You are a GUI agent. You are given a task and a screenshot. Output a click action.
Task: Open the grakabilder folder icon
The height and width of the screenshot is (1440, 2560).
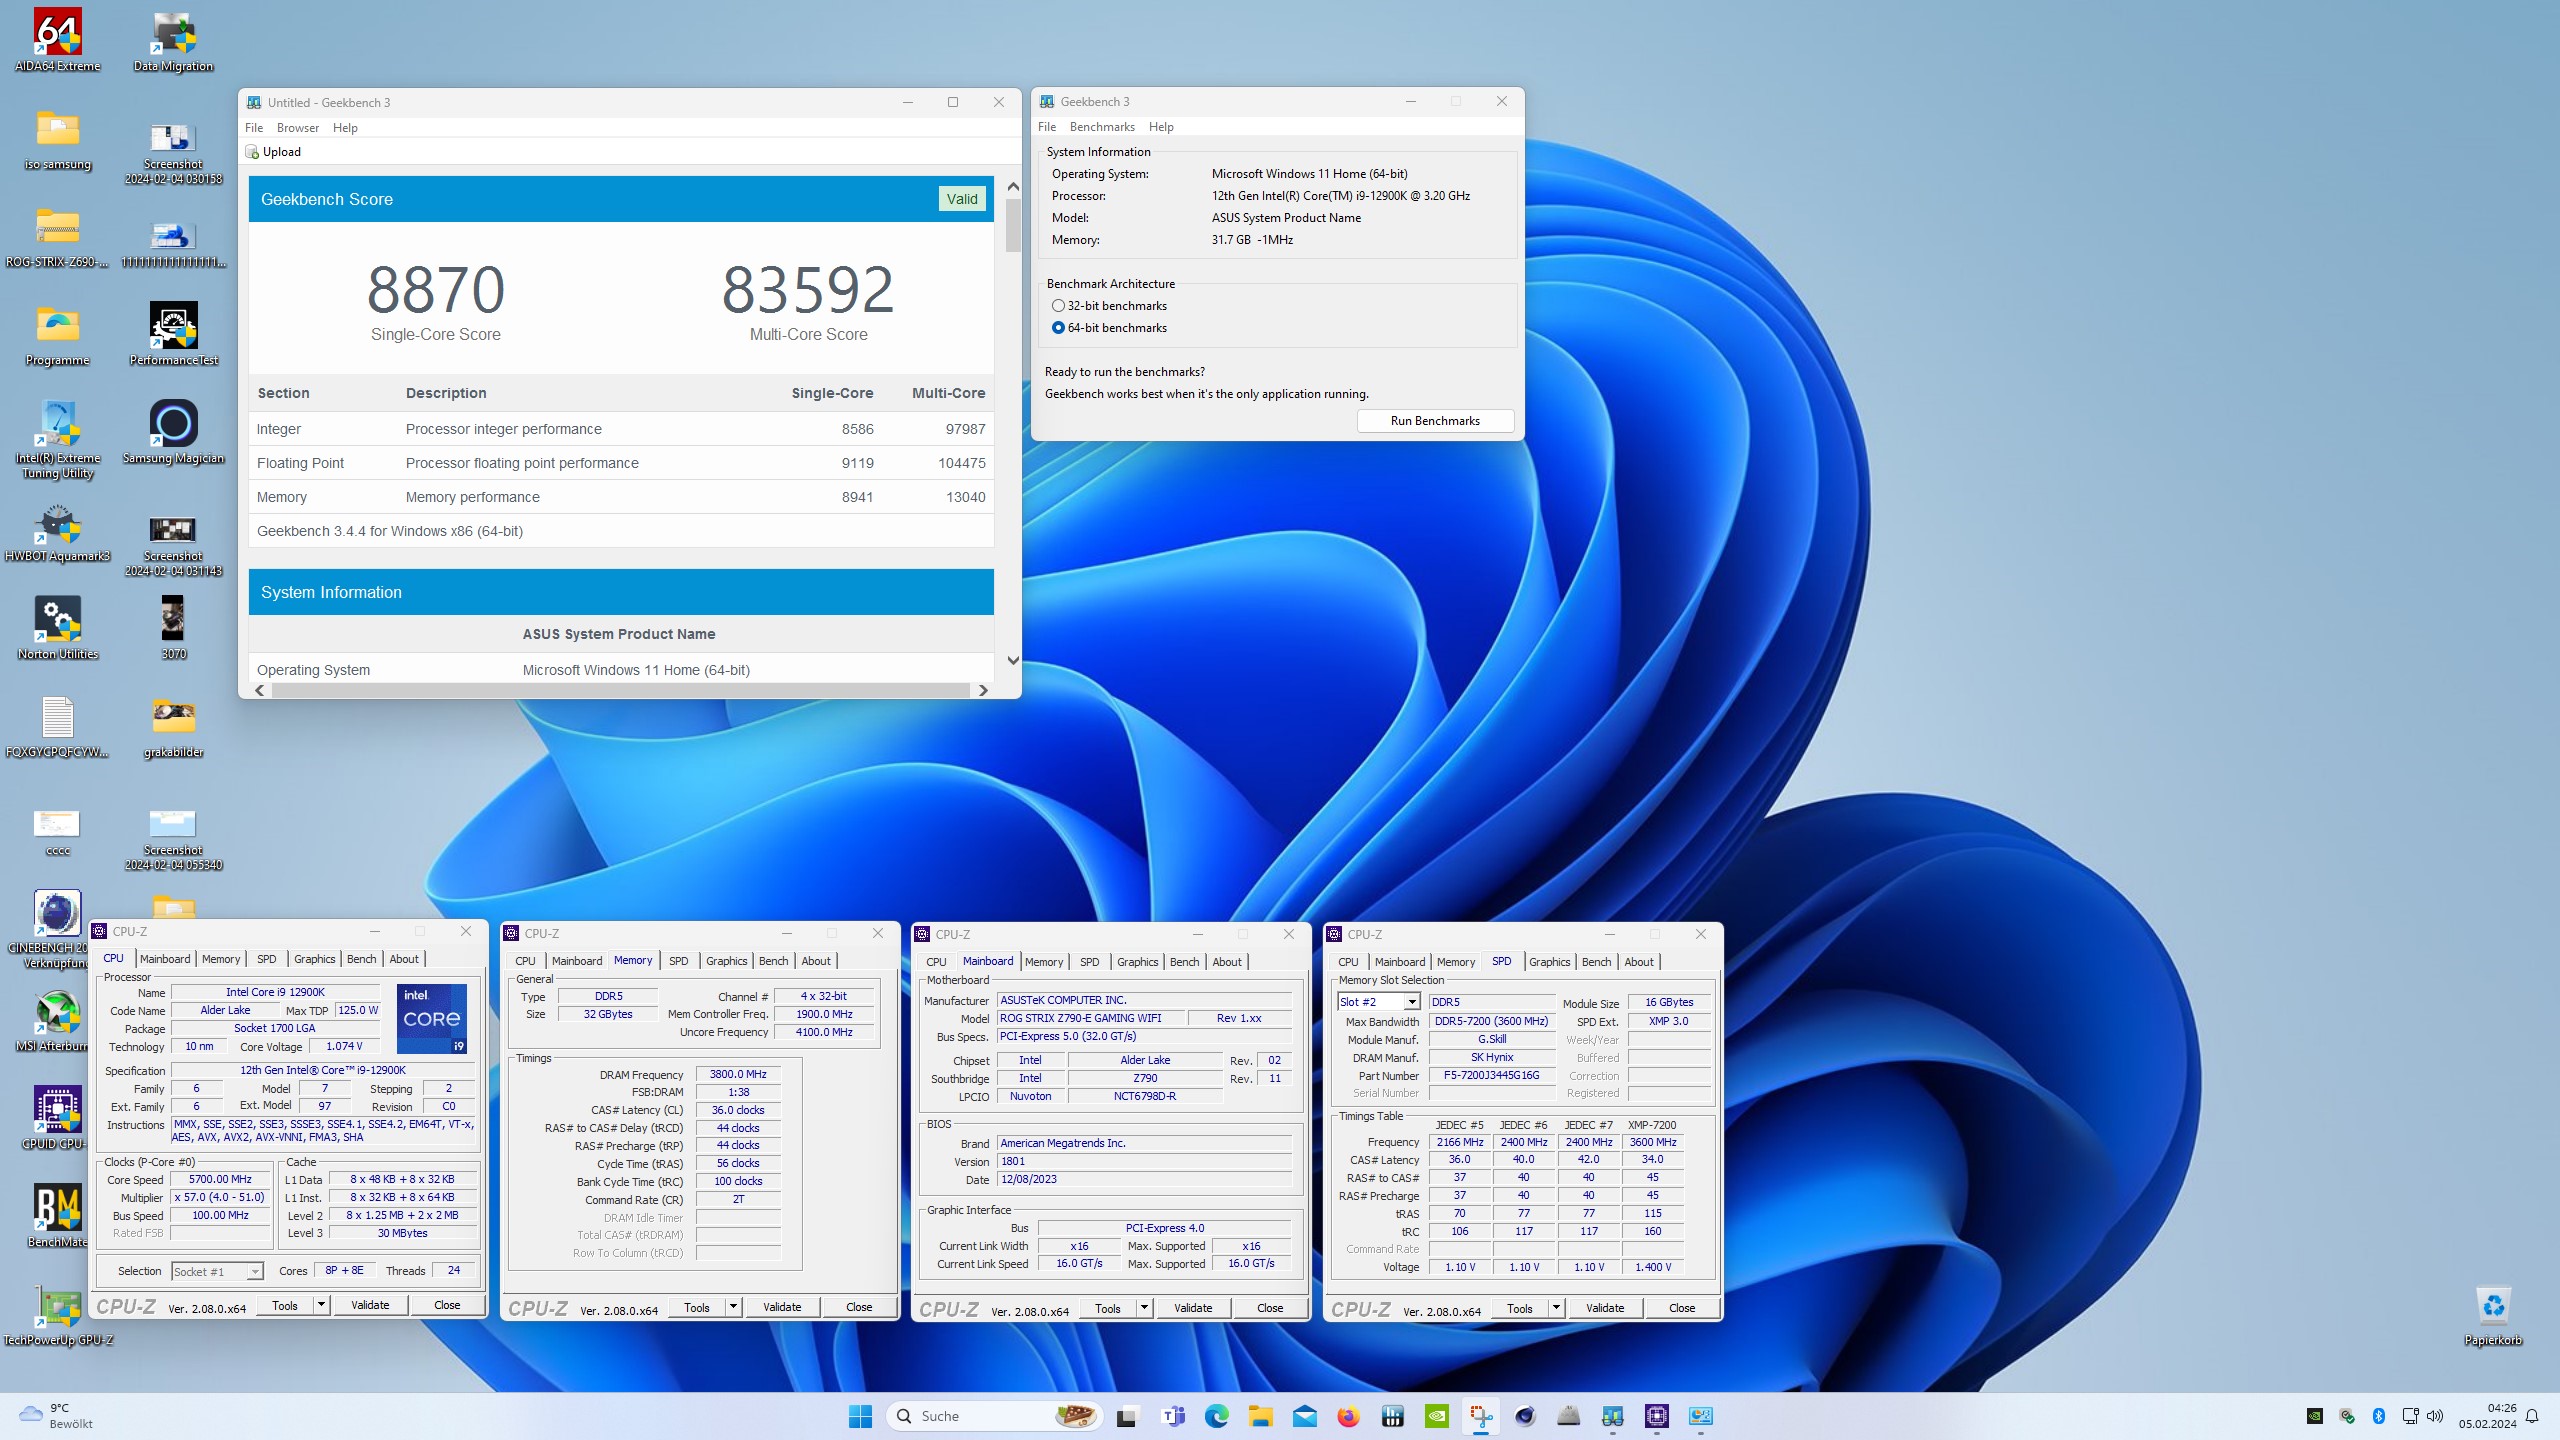coord(174,726)
